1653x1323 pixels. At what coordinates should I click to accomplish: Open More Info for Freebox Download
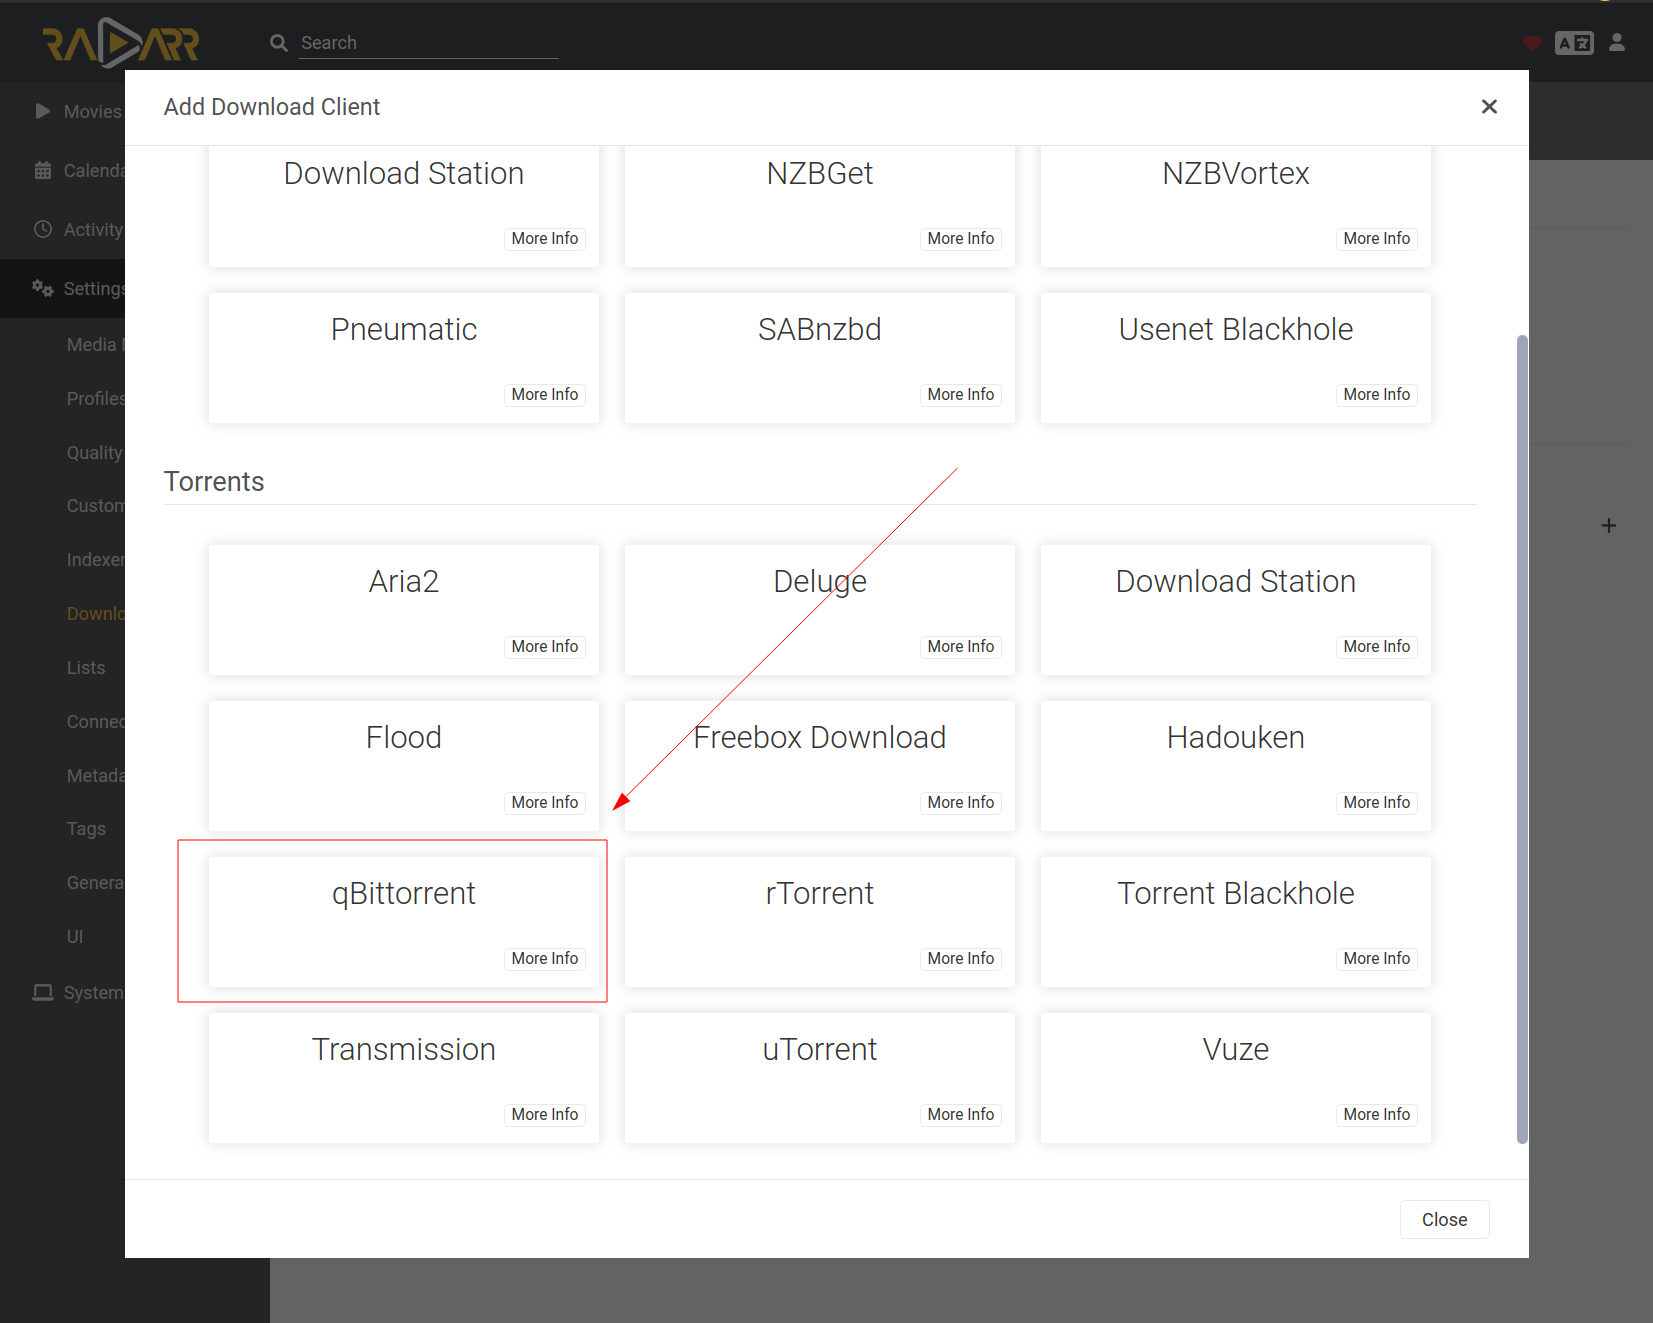[961, 802]
